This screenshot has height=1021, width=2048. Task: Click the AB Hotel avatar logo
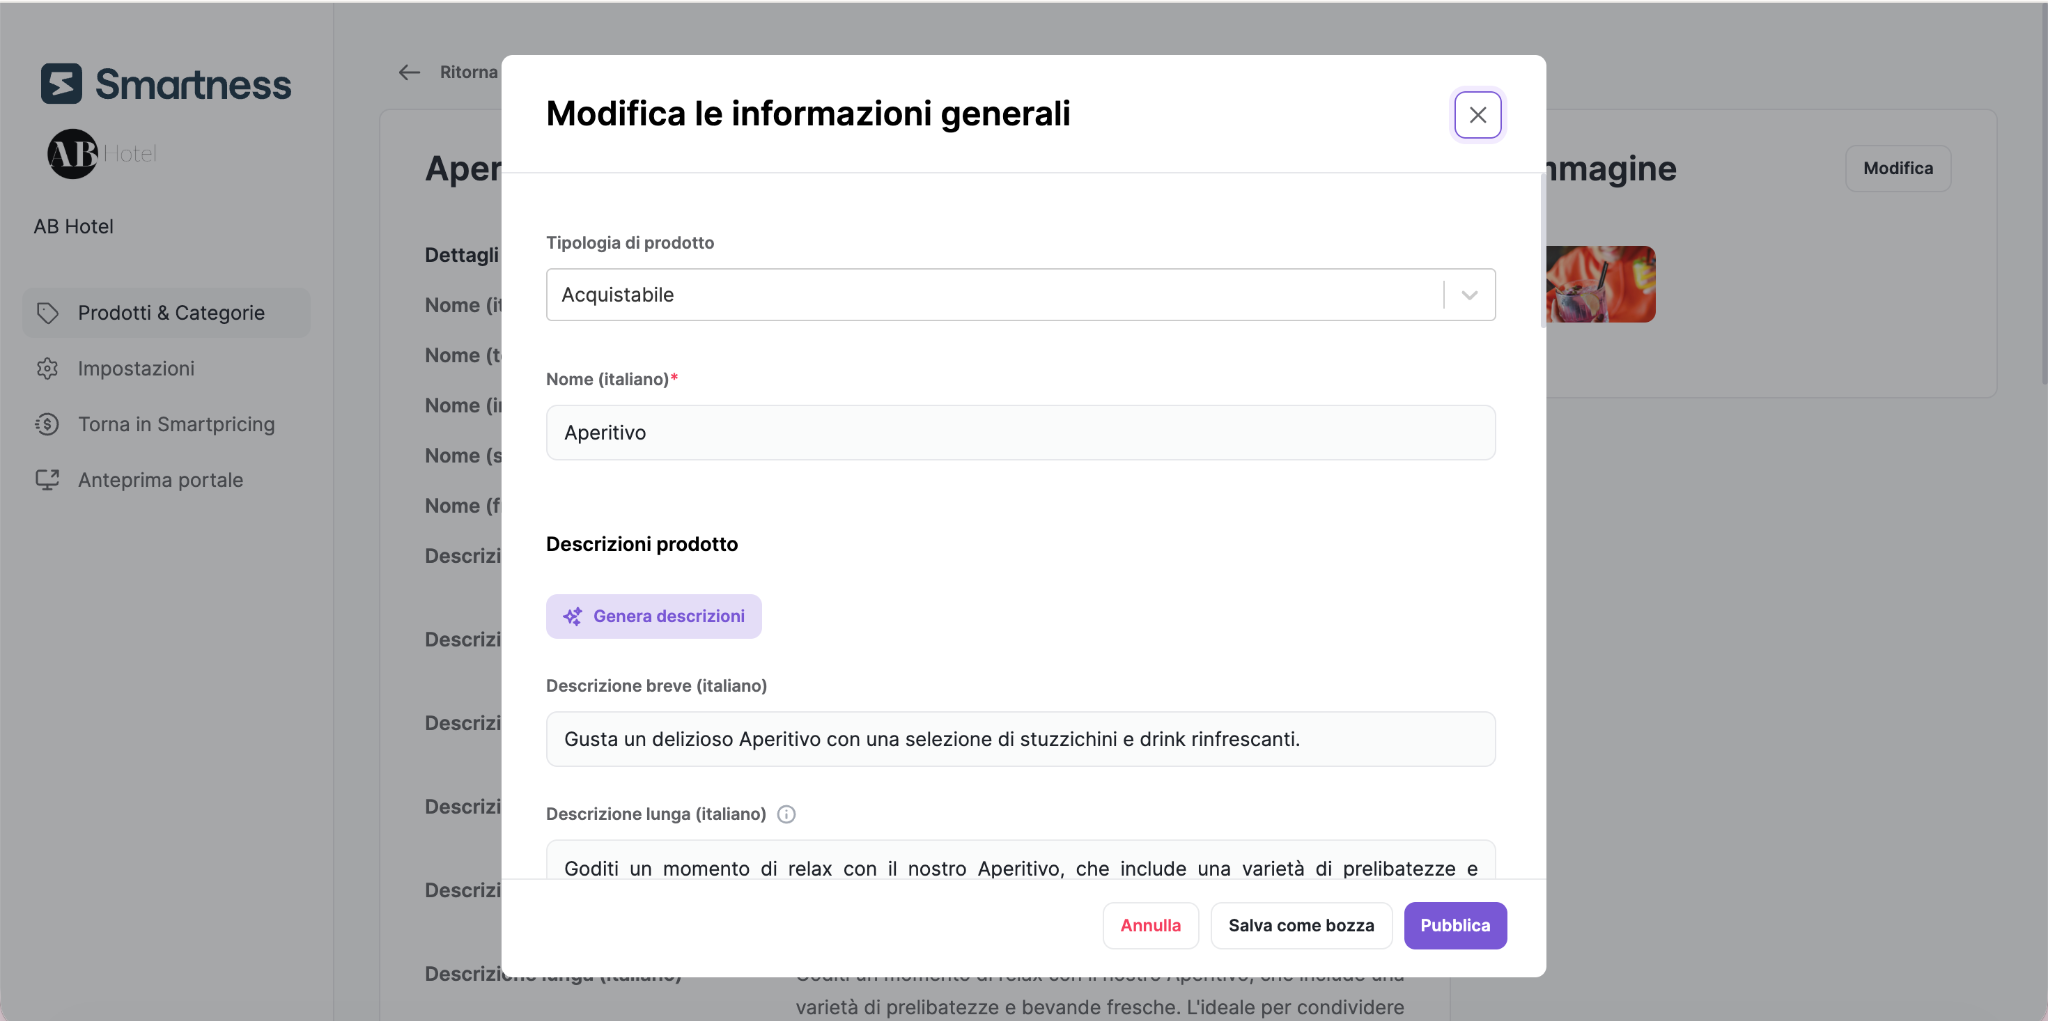coord(73,154)
